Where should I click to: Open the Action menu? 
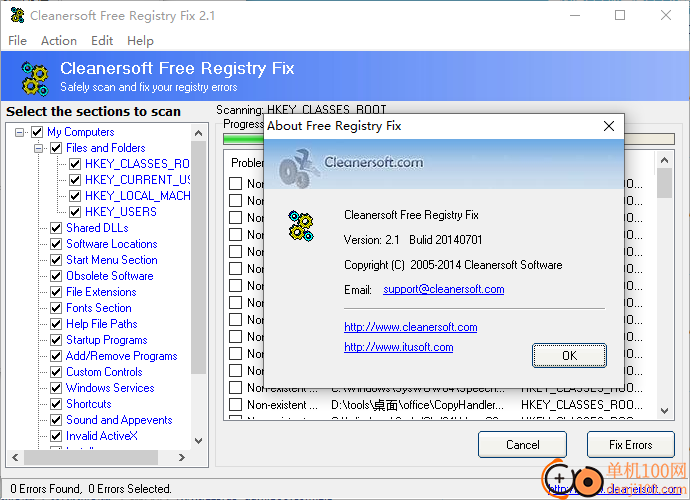click(x=59, y=41)
